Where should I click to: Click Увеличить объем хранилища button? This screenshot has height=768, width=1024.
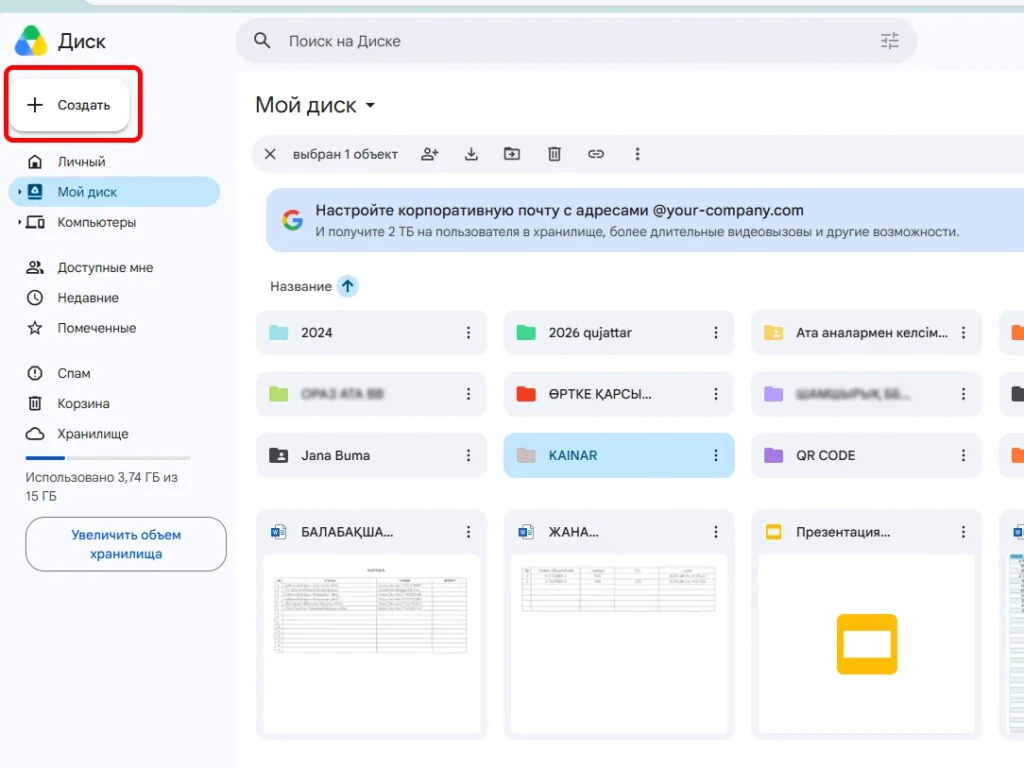pyautogui.click(x=126, y=544)
